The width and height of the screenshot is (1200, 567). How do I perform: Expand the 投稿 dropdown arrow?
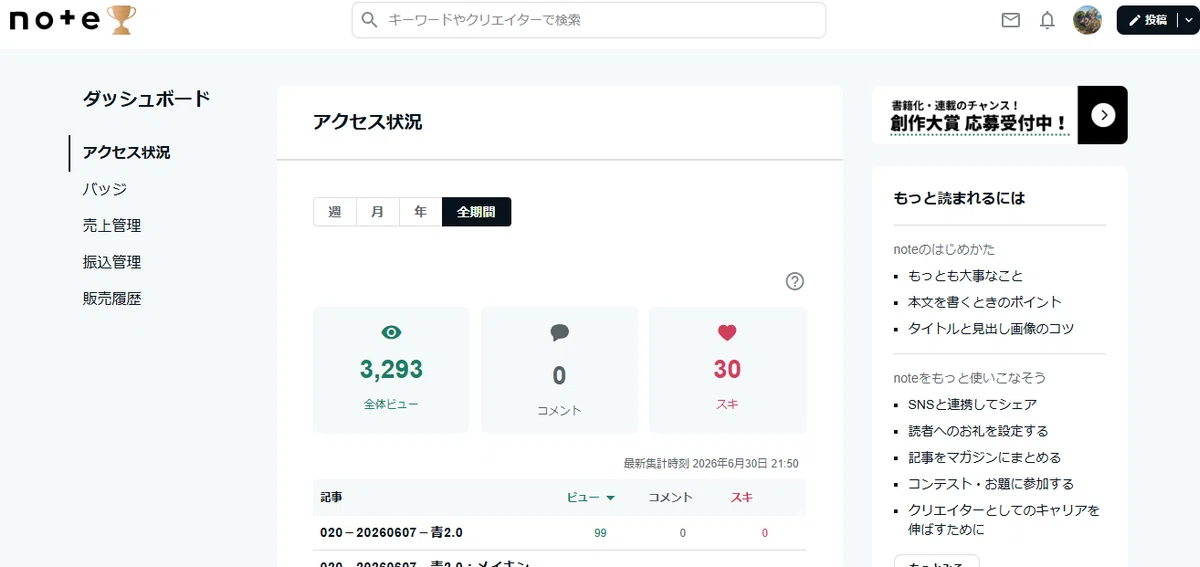(x=1189, y=20)
